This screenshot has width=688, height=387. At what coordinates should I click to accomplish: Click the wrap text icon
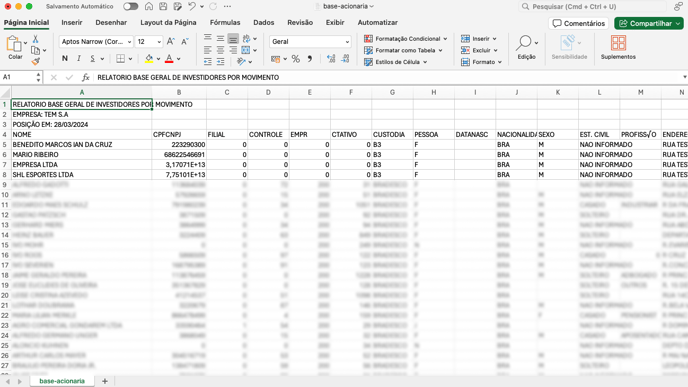[247, 39]
